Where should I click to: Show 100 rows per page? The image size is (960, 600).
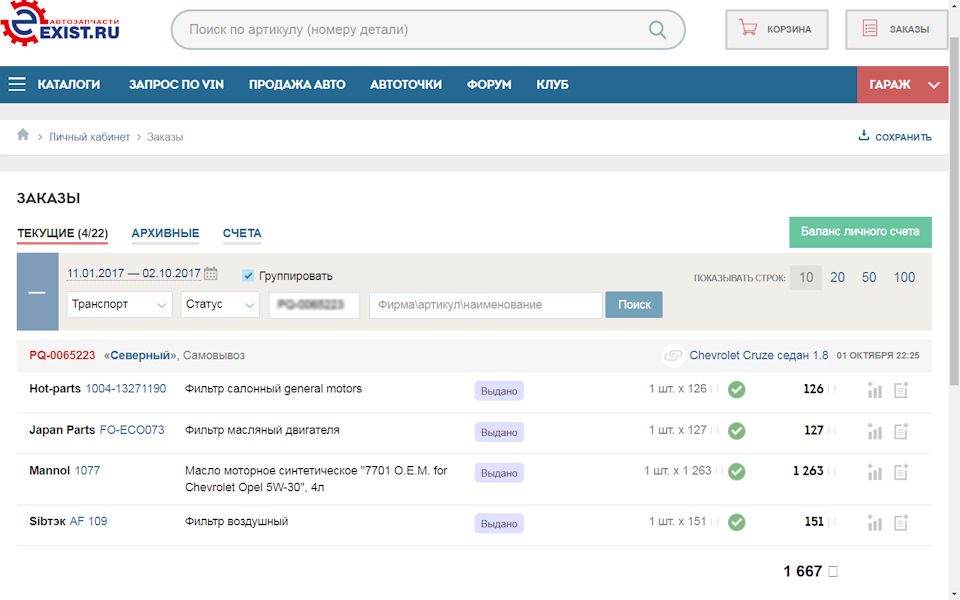point(904,277)
